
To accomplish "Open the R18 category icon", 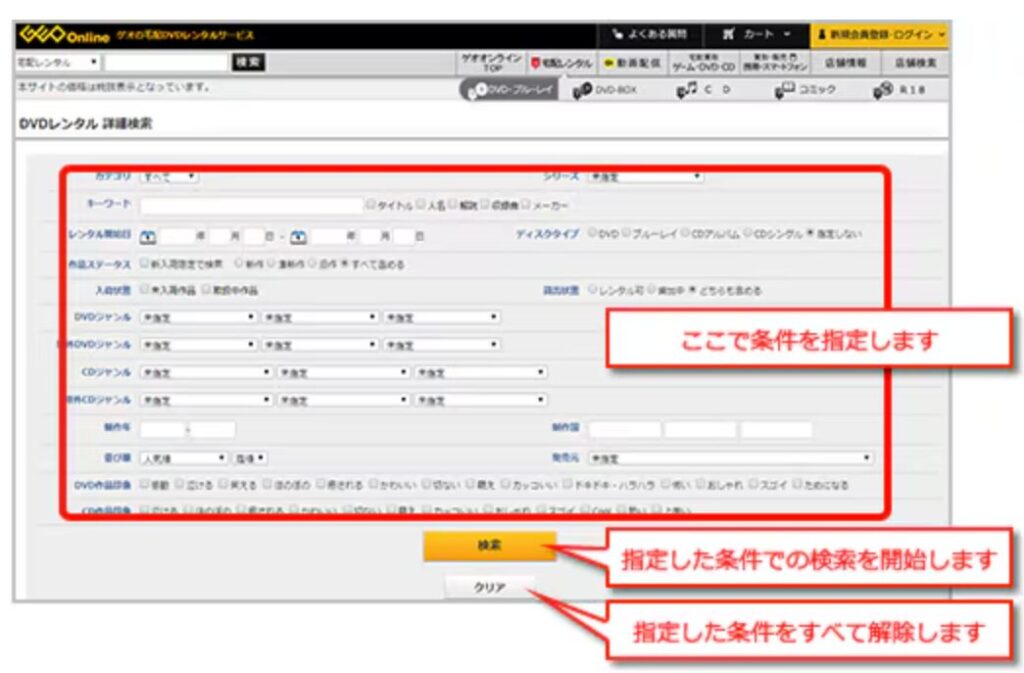I will click(x=881, y=90).
